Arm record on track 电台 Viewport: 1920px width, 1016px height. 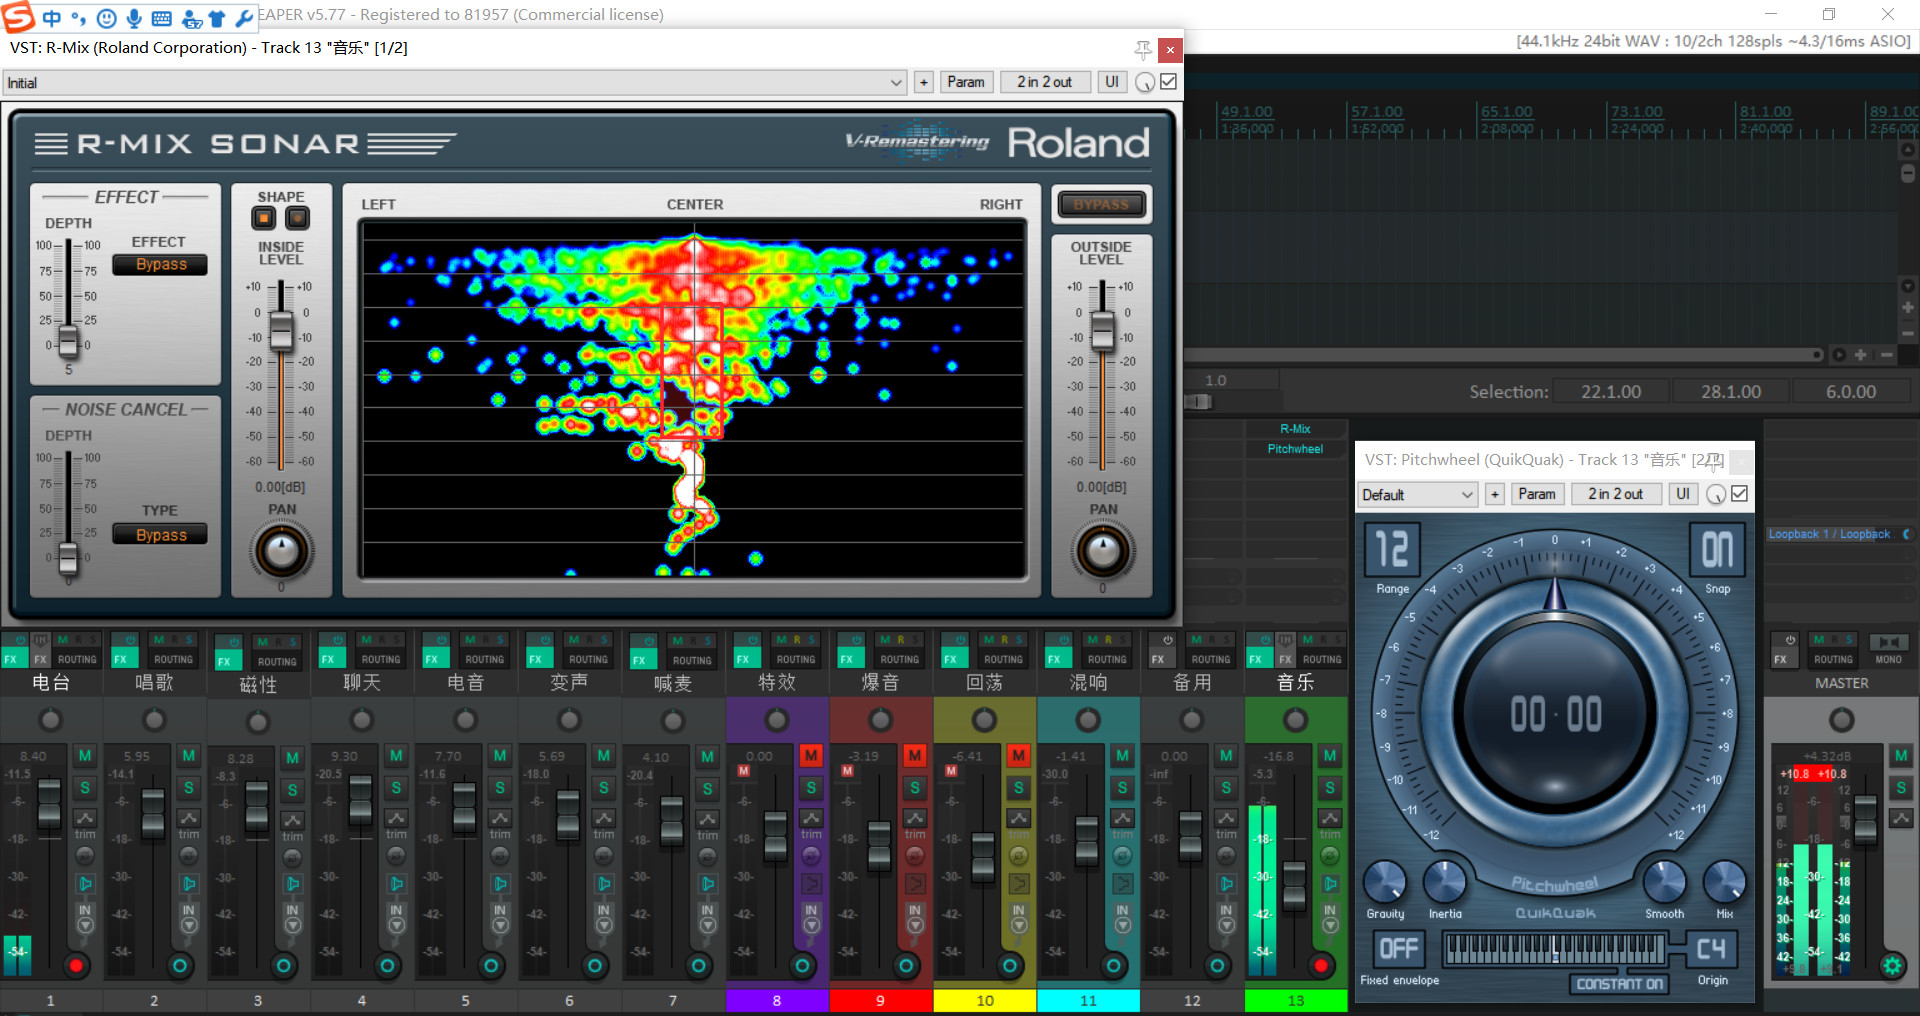pos(76,965)
